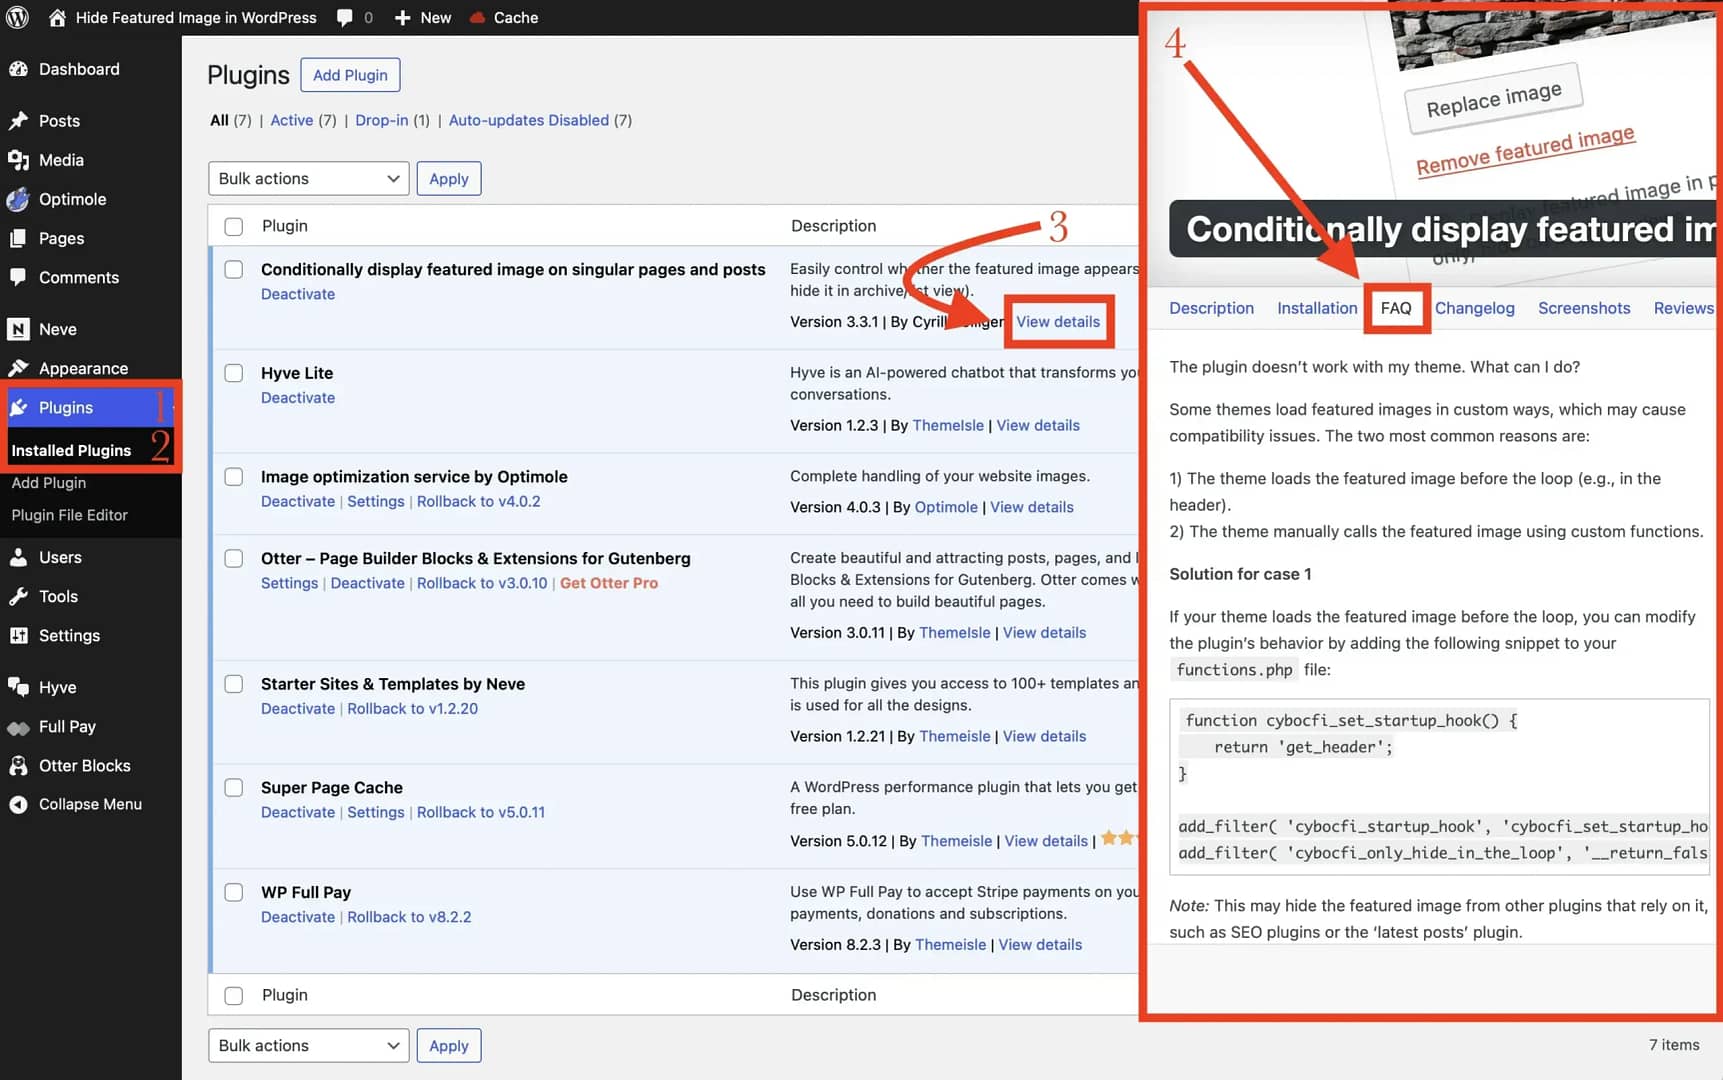
Task: Switch to the Screenshots tab in plugin details
Action: click(1584, 308)
